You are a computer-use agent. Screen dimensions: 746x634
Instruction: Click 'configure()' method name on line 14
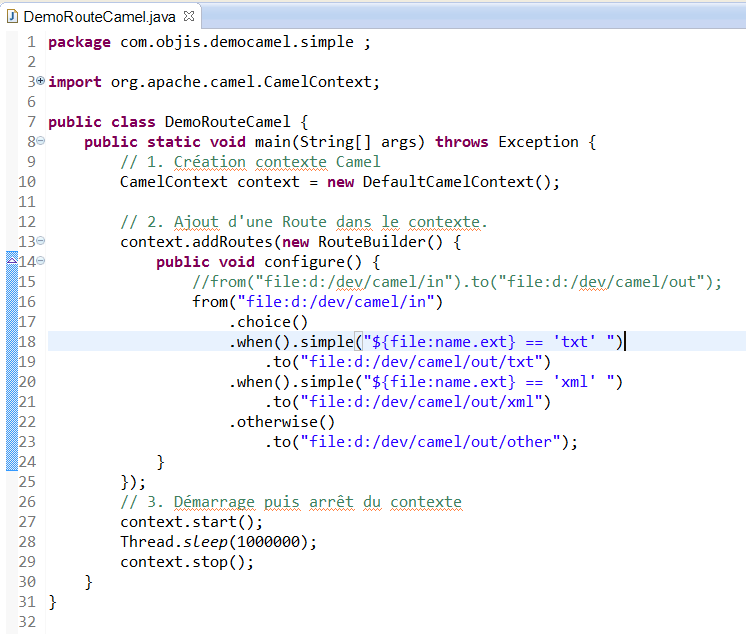tap(313, 262)
